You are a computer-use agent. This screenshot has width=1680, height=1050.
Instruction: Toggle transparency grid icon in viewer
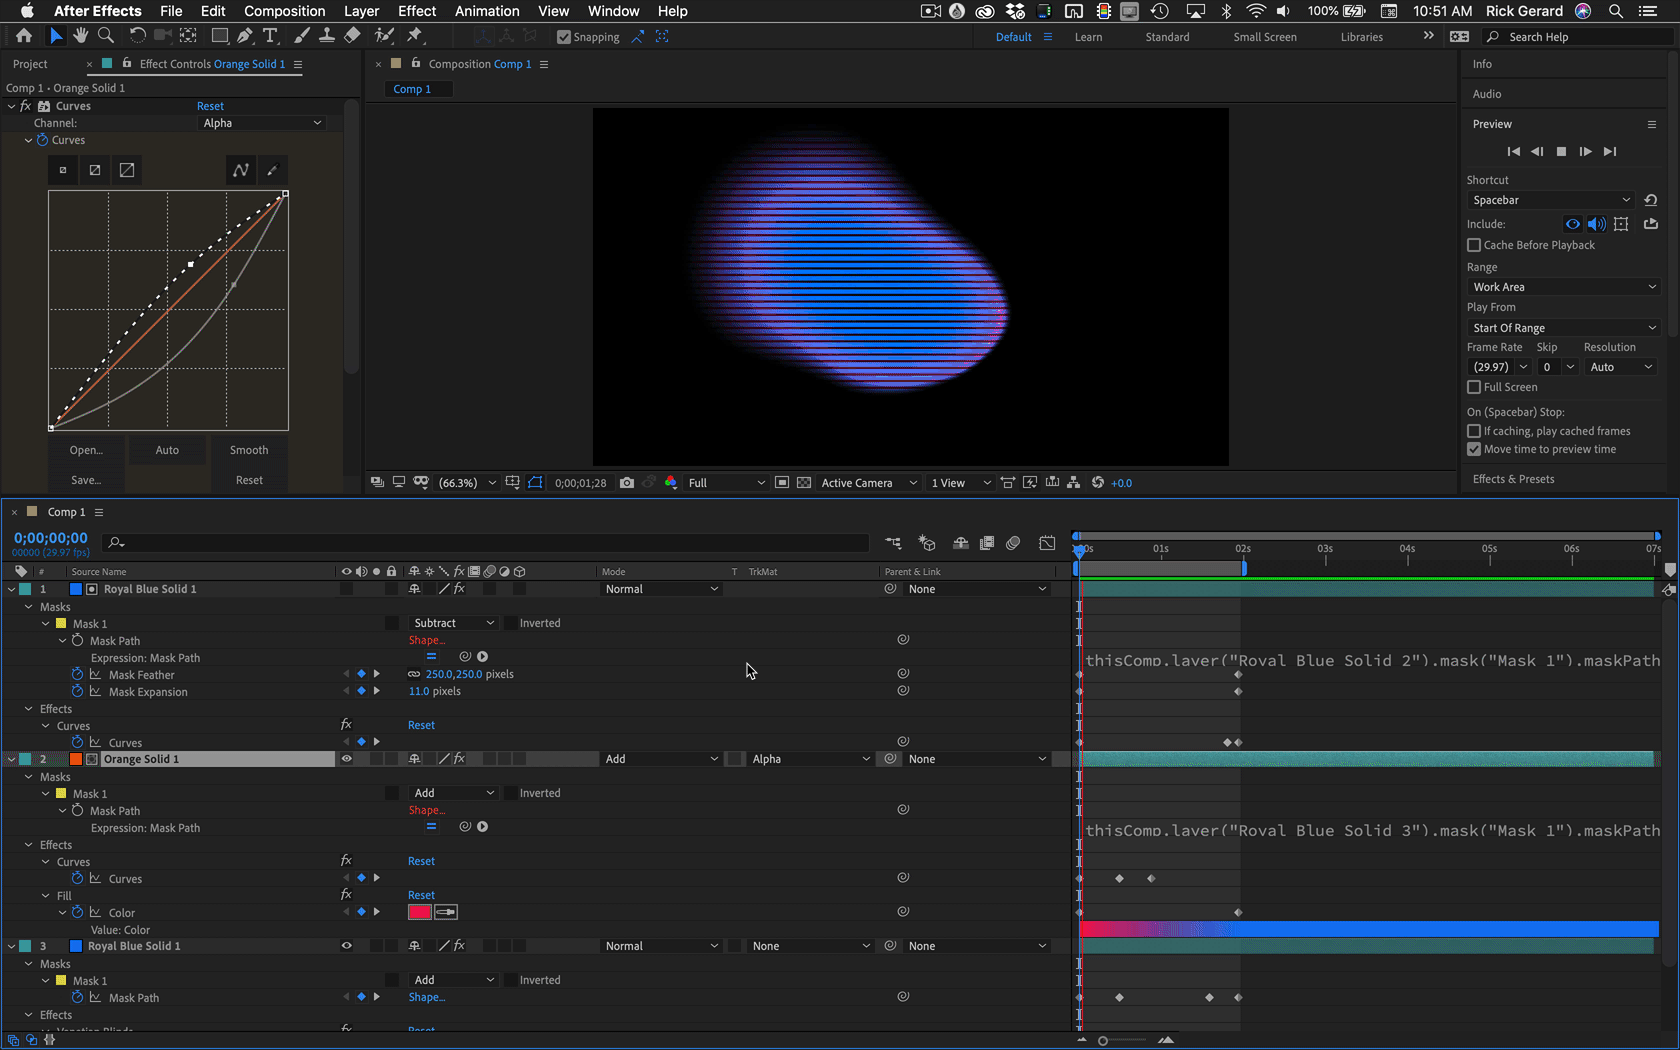click(x=804, y=483)
